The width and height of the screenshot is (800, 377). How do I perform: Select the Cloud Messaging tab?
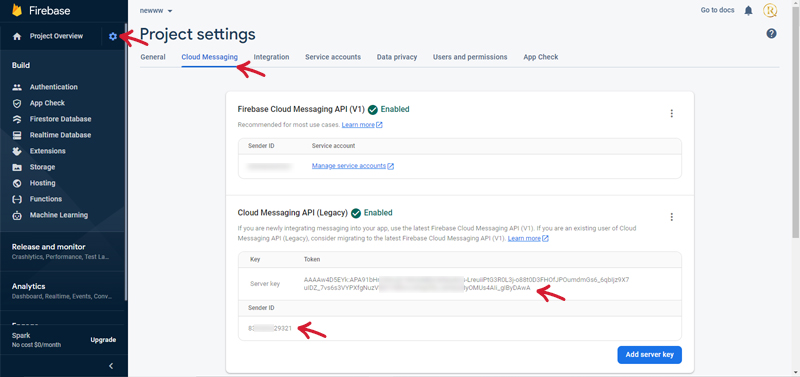(x=210, y=57)
